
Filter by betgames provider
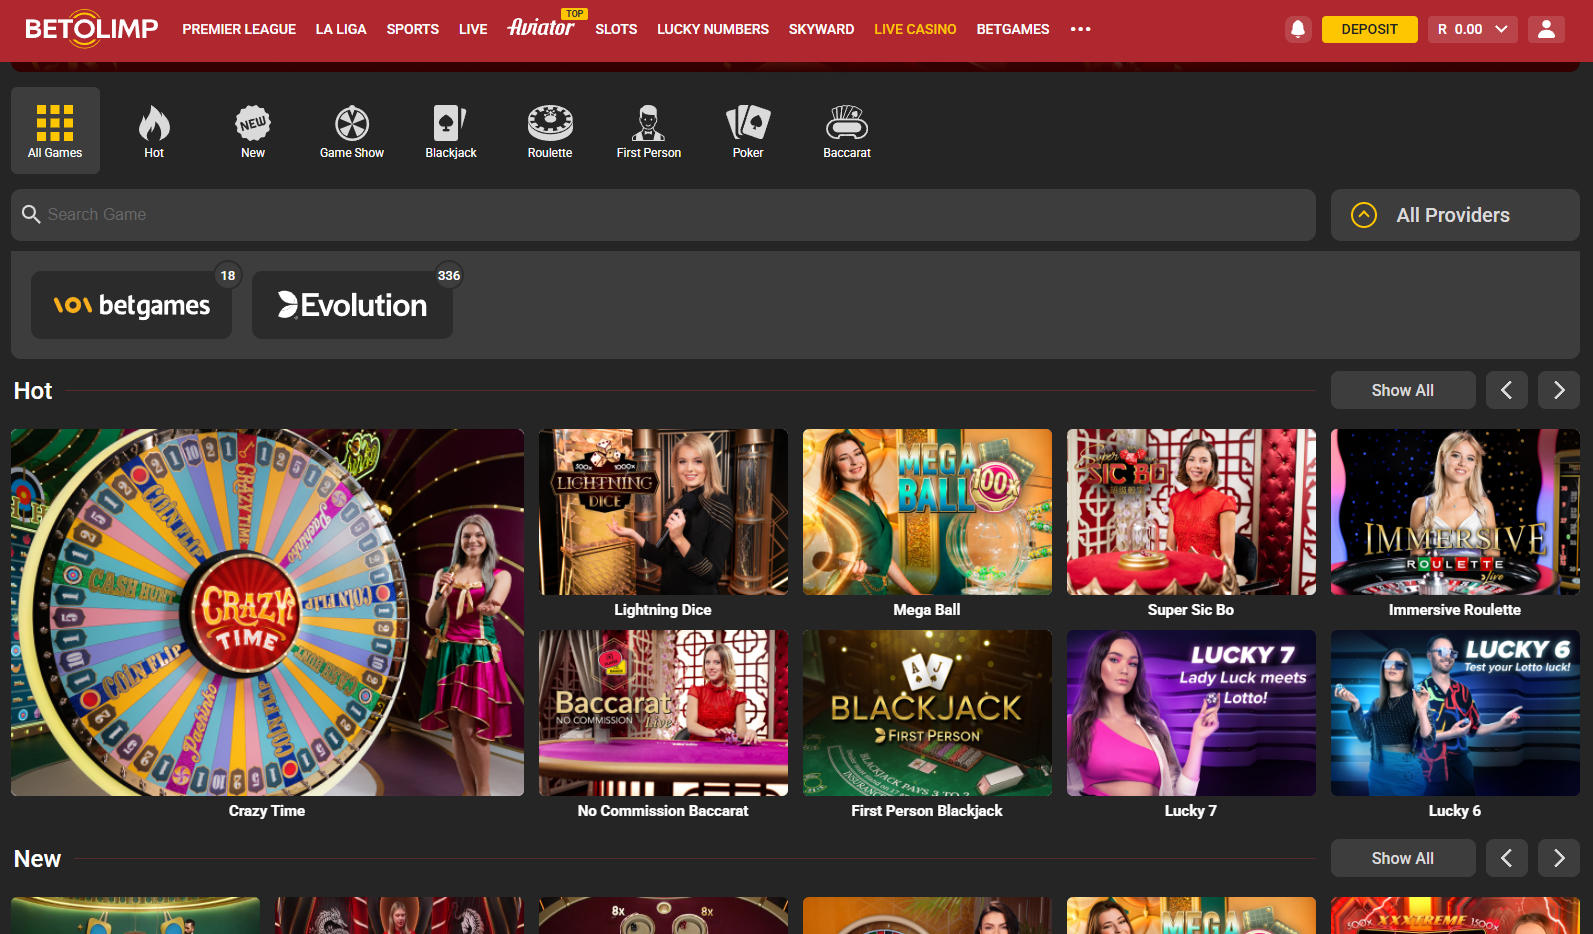coord(131,305)
